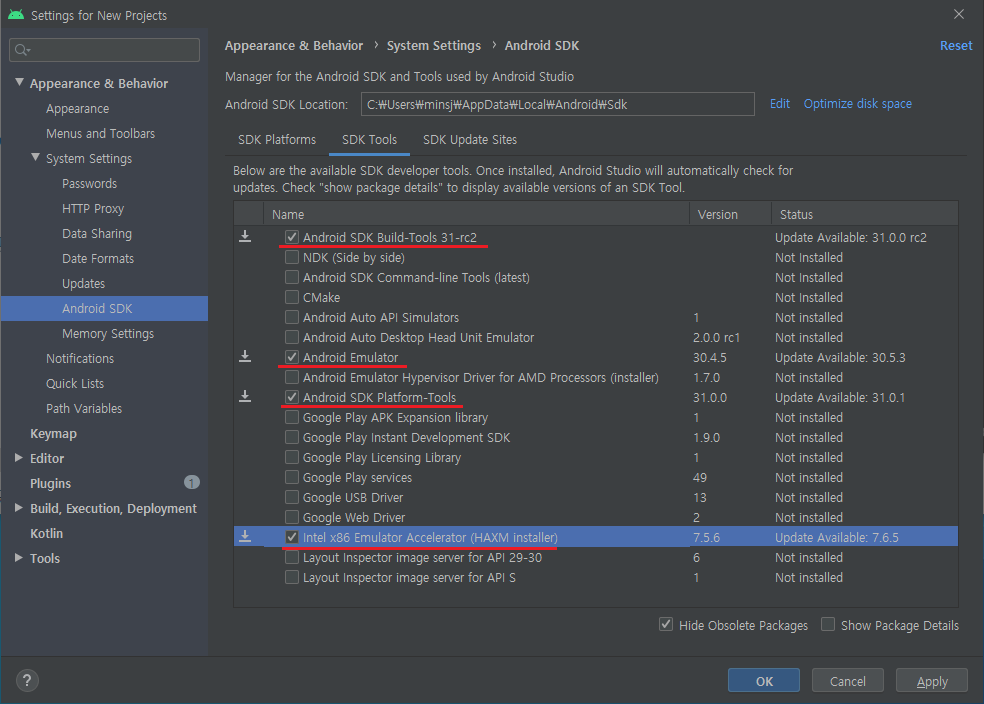Focus the settings search field
984x704 pixels.
pyautogui.click(x=104, y=50)
